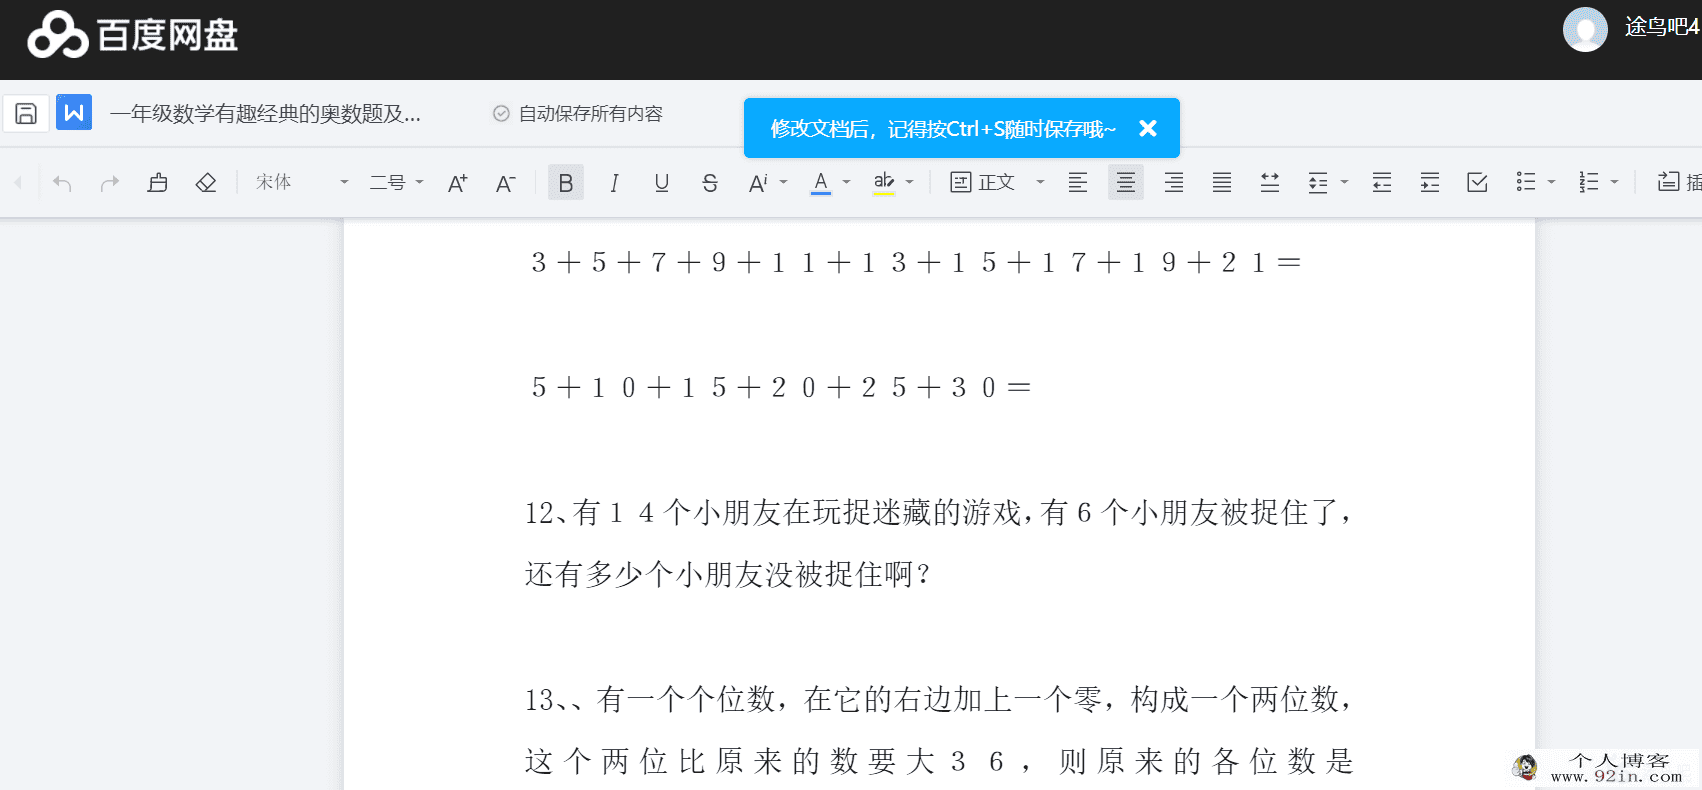
Task: Expand the font color dropdown arrow
Action: point(847,182)
